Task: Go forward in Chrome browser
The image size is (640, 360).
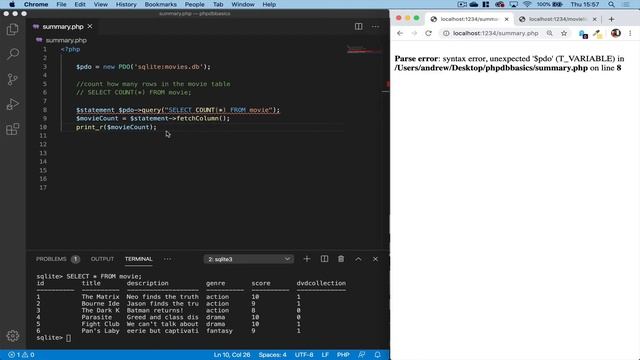Action: [414, 33]
